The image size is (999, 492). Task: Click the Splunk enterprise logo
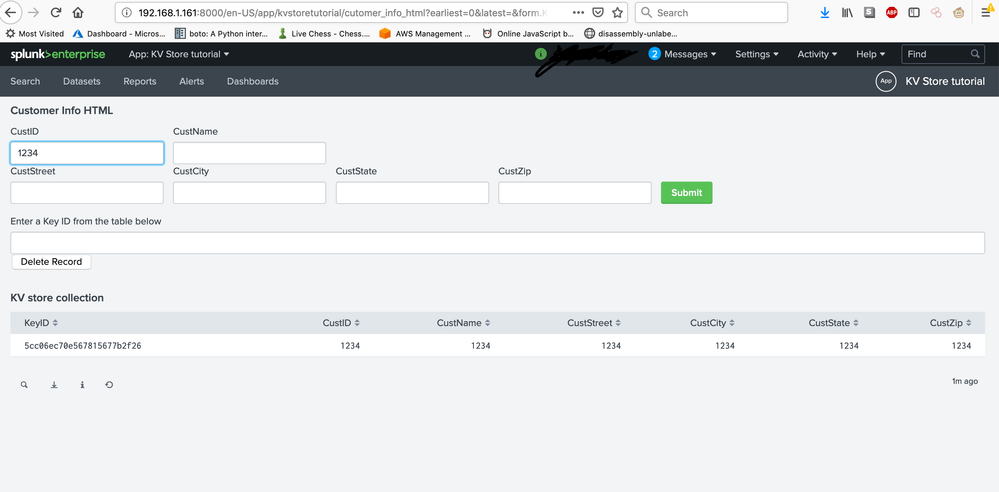click(x=57, y=54)
